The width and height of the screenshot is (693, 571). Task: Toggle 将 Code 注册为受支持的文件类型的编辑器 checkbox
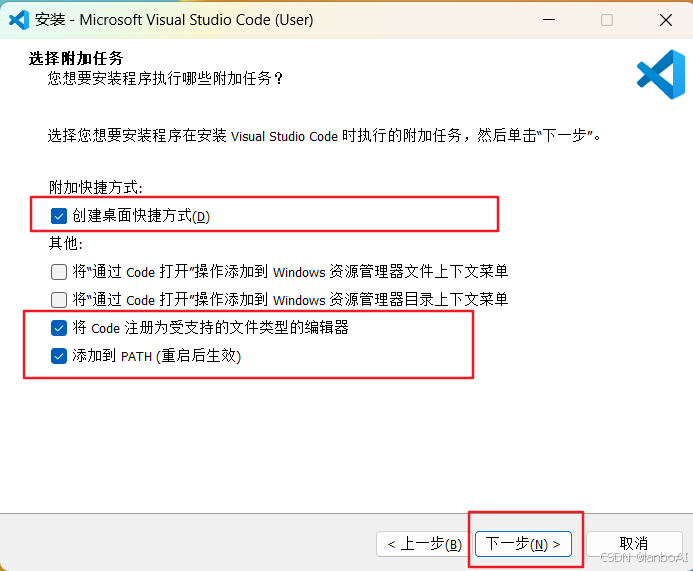click(59, 328)
